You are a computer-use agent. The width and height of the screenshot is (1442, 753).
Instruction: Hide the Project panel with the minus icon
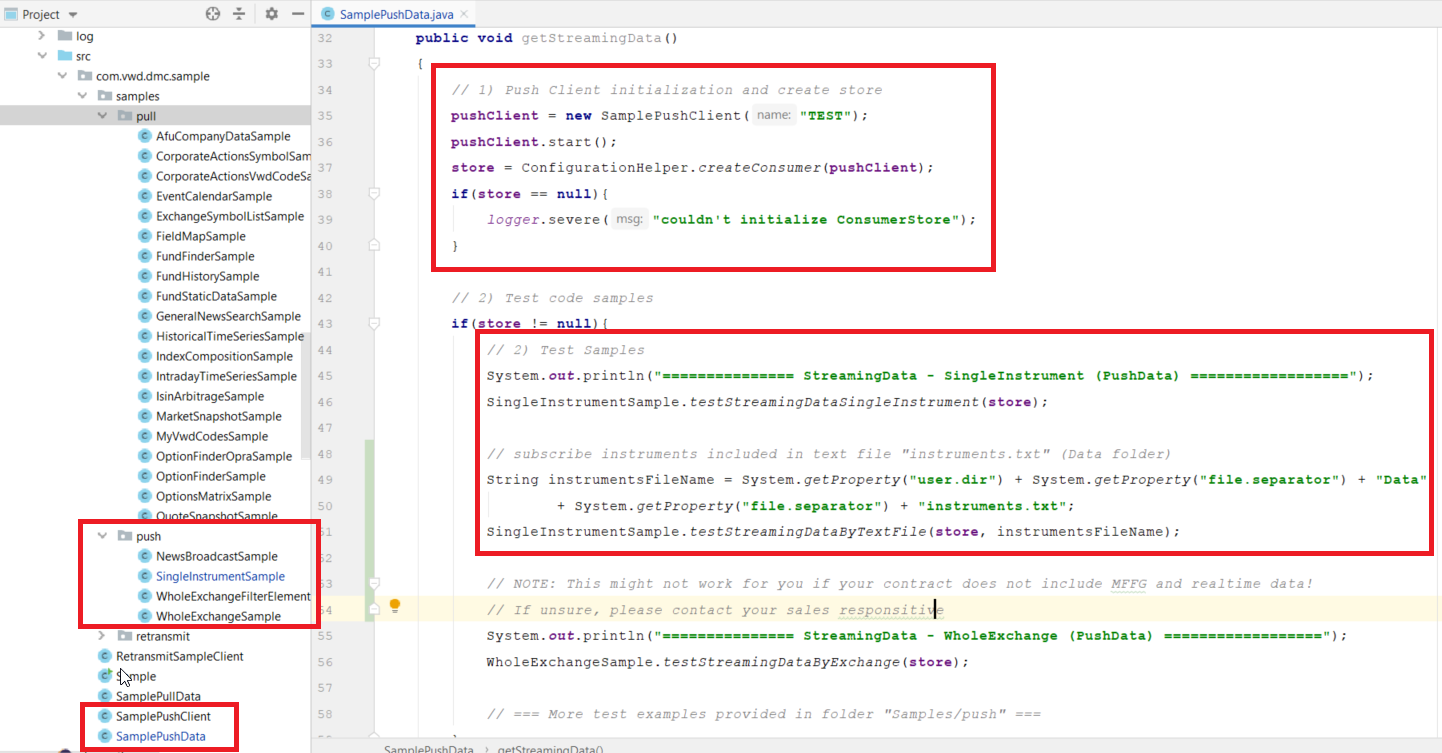[298, 14]
